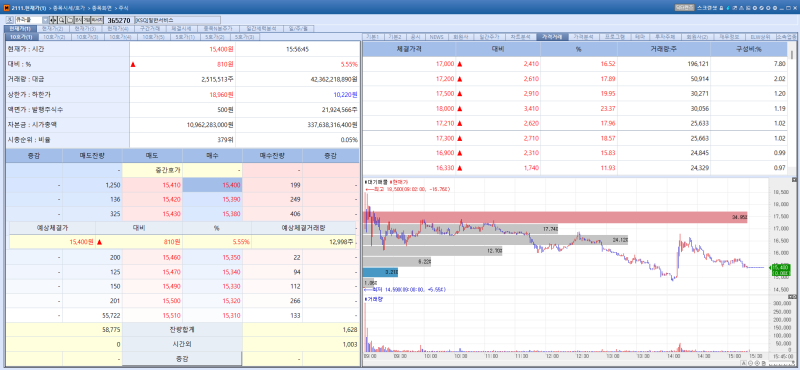Click the ask price 15,510 cell
800x370 pixels.
click(x=152, y=315)
